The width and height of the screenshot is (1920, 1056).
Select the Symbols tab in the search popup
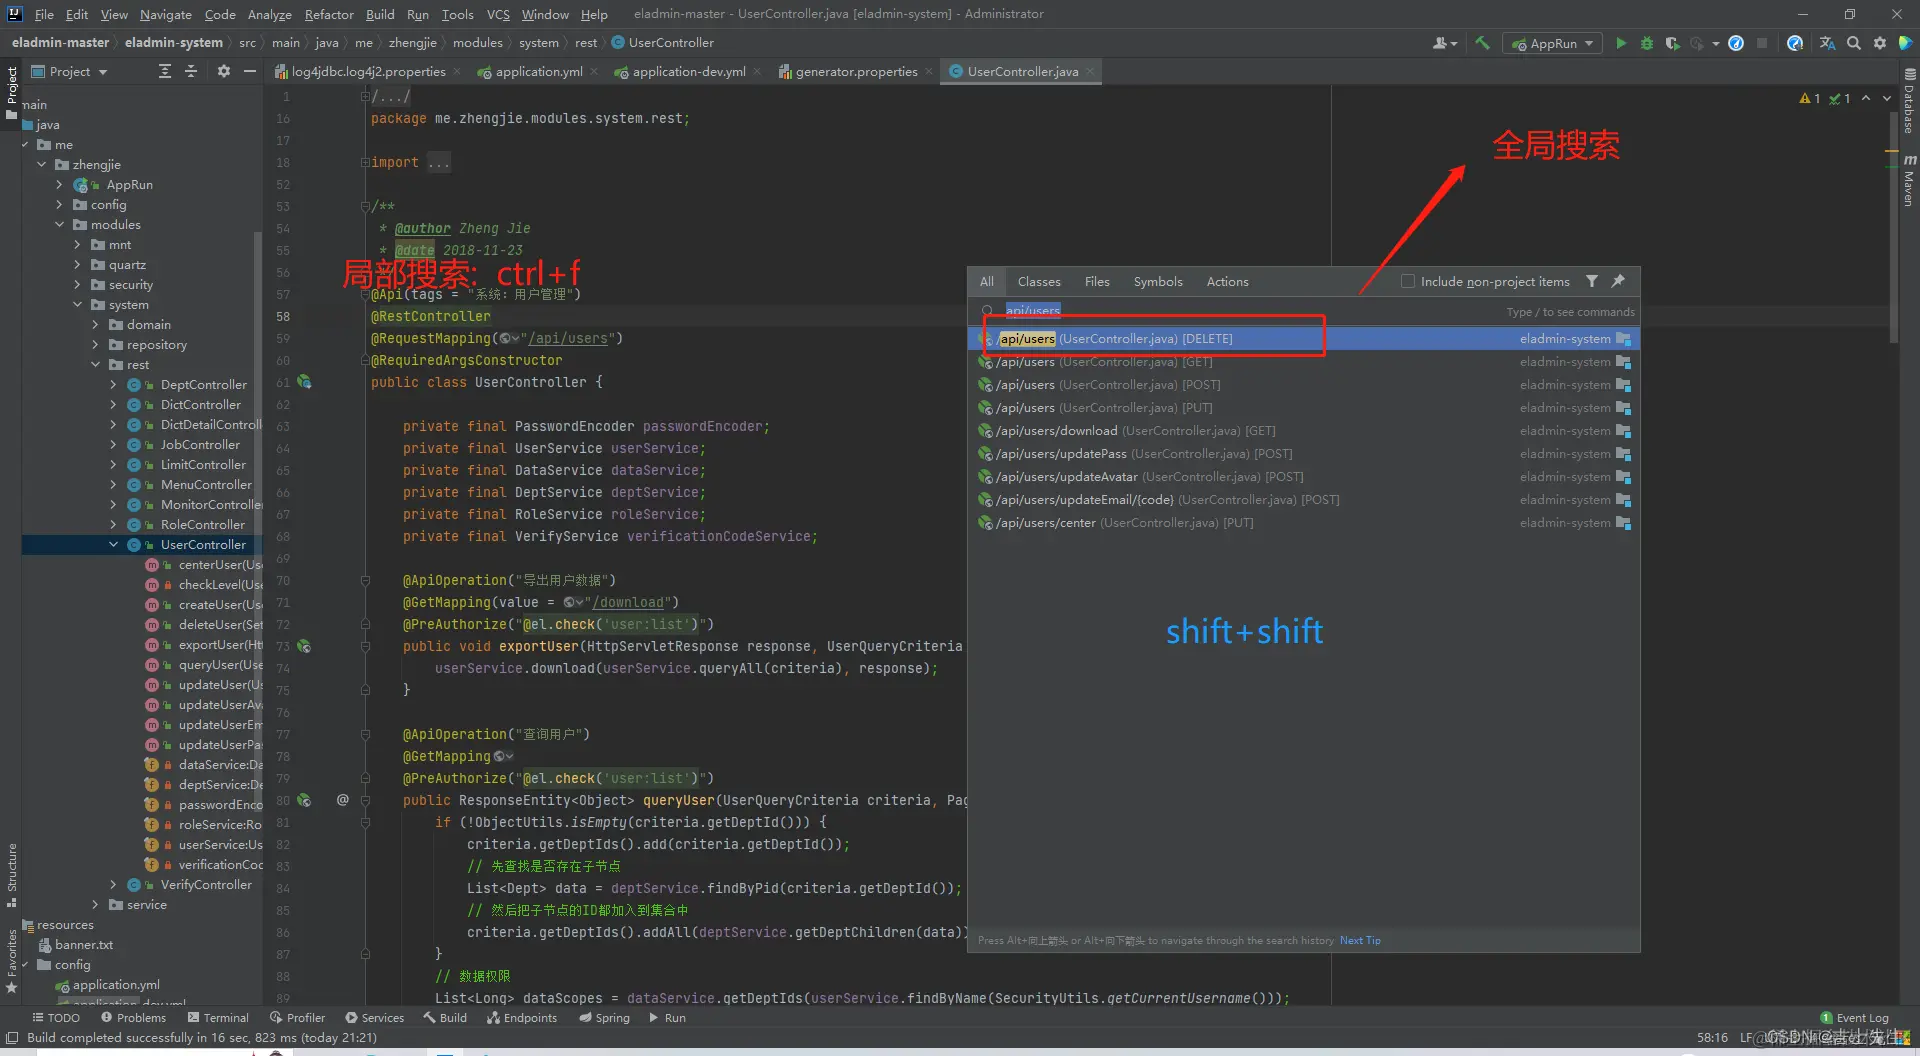tap(1158, 281)
